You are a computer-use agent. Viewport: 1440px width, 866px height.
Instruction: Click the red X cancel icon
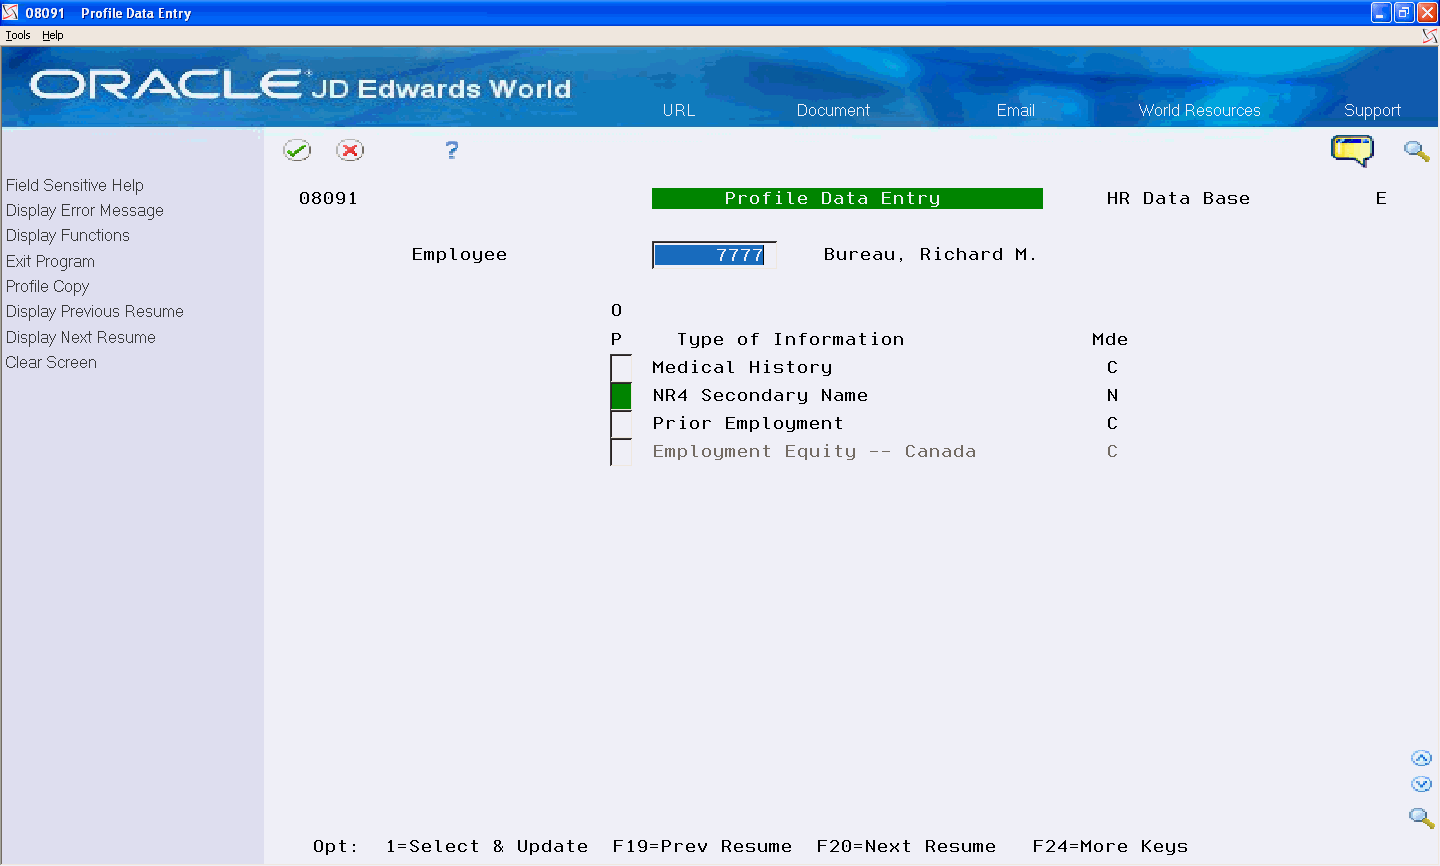click(x=351, y=150)
